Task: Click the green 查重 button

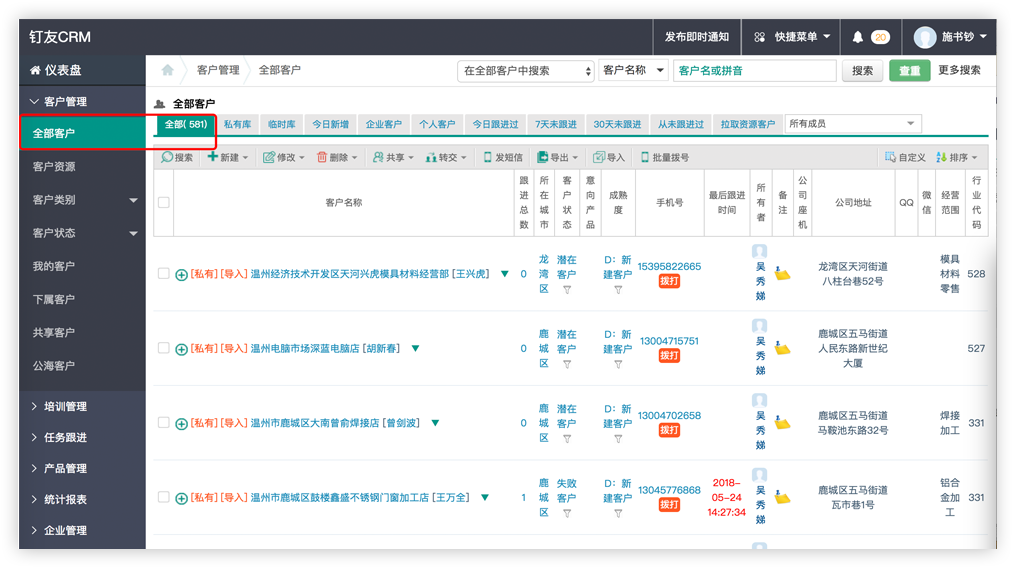Action: tap(909, 70)
